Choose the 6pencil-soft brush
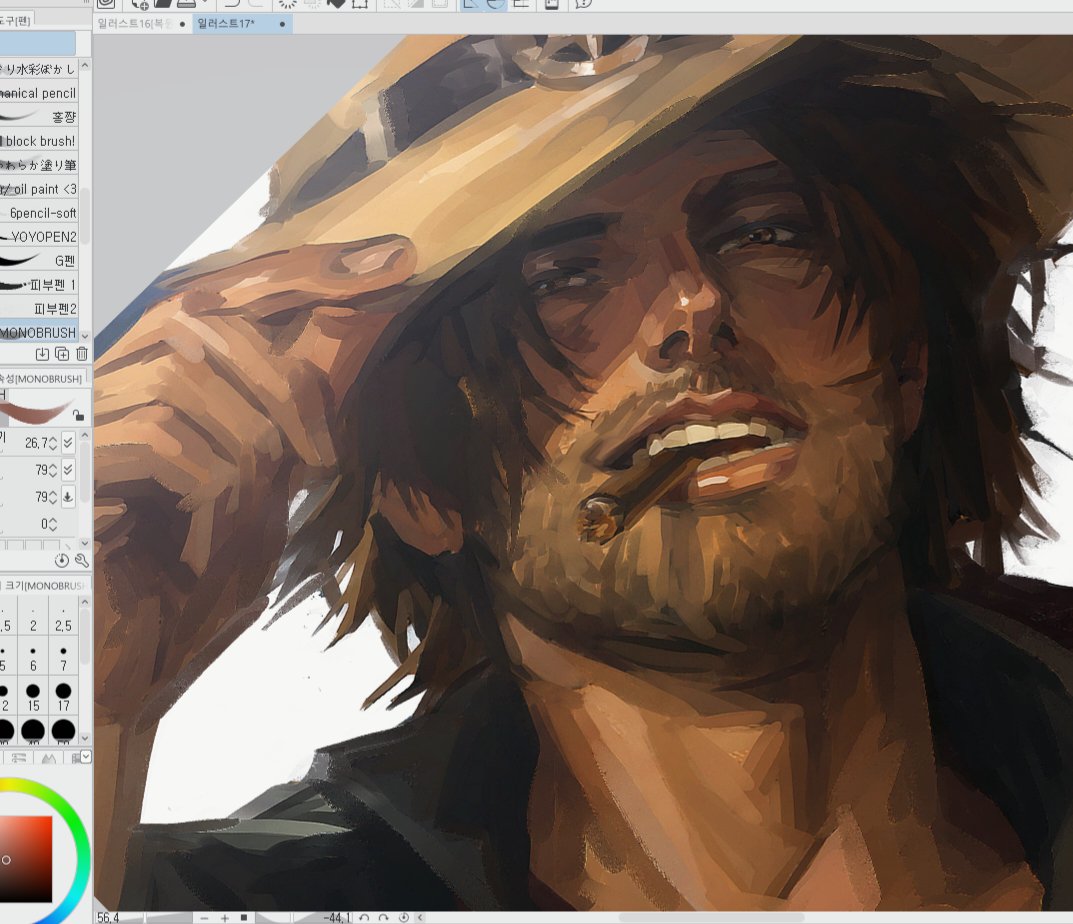Viewport: 1073px width, 924px height. [39, 213]
